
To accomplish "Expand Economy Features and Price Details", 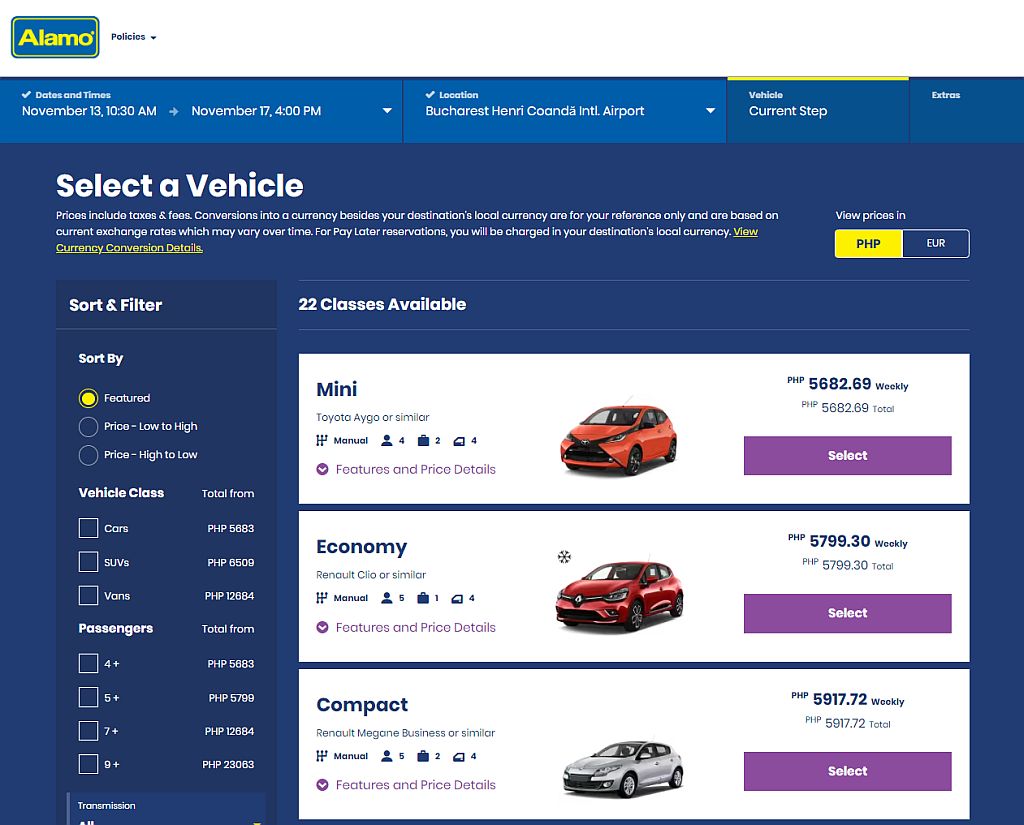I will point(406,627).
